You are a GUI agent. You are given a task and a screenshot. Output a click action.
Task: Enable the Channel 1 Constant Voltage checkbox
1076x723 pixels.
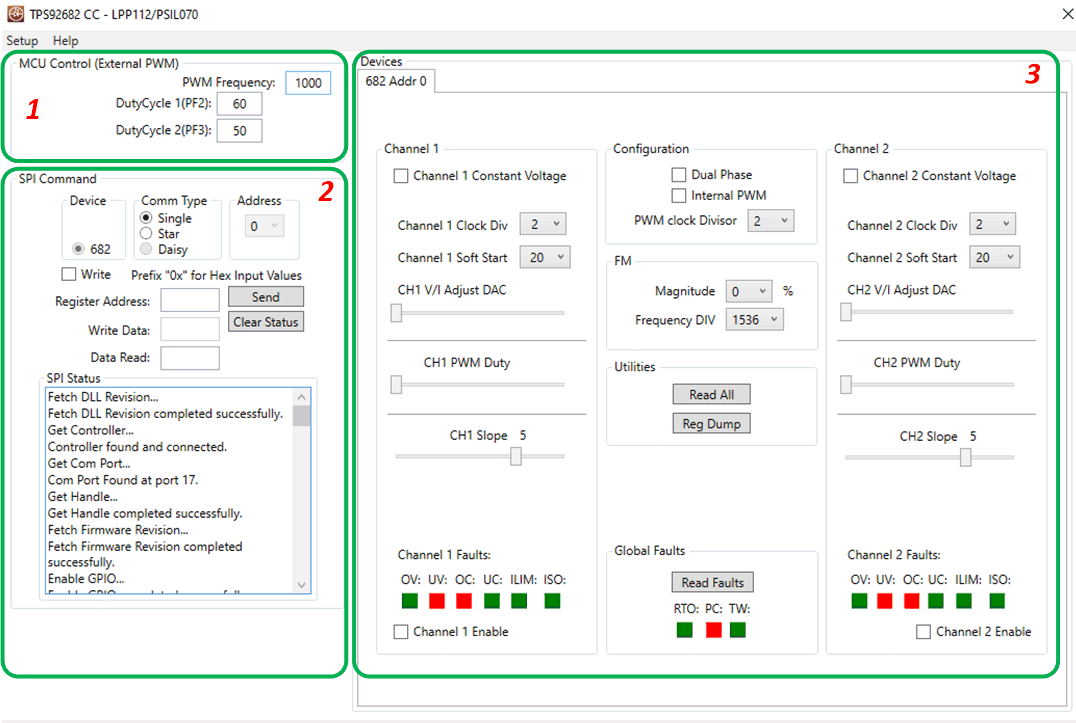coord(401,176)
